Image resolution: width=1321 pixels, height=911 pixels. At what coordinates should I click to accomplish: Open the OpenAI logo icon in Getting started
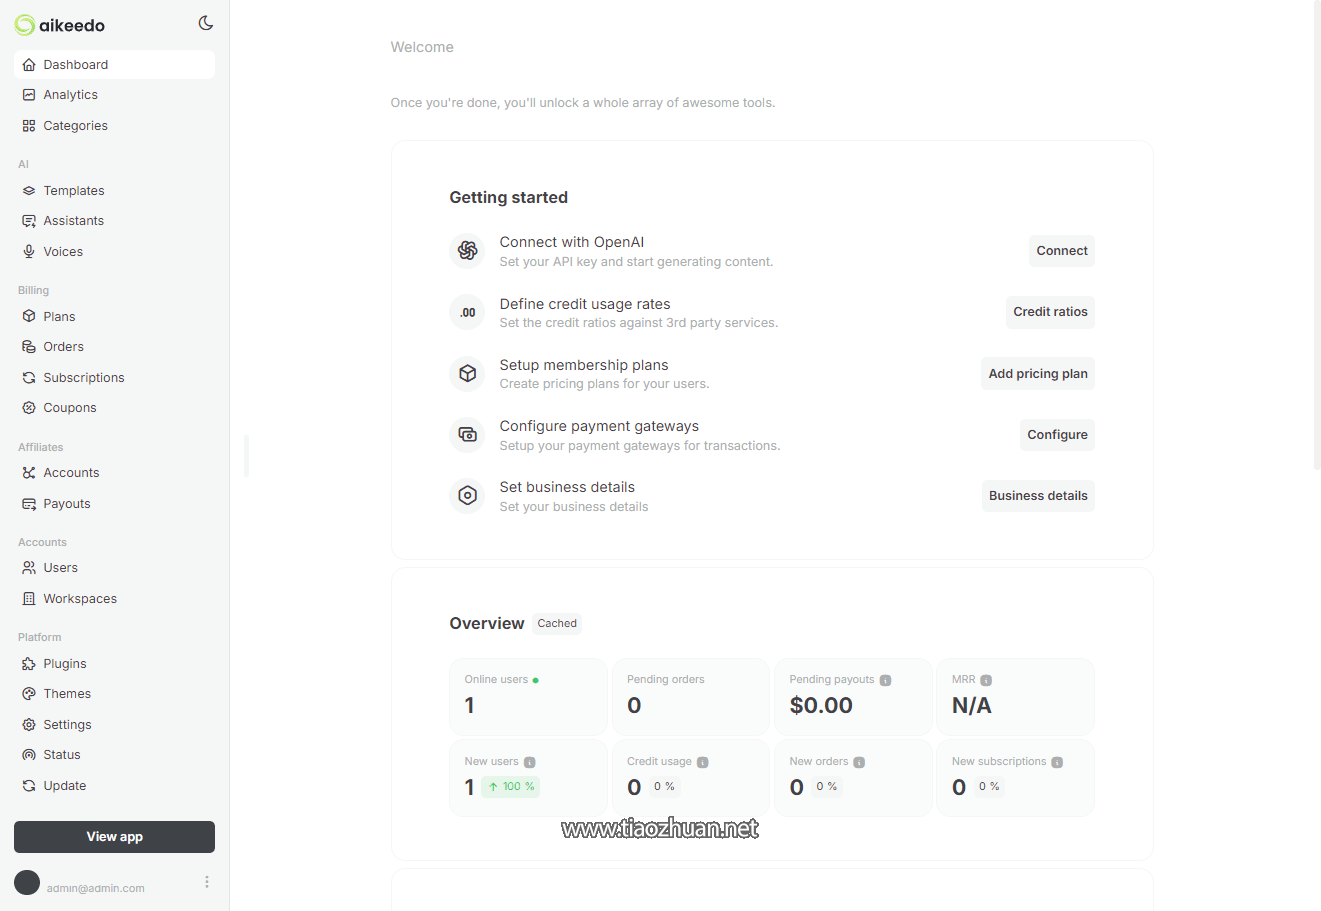tap(467, 250)
